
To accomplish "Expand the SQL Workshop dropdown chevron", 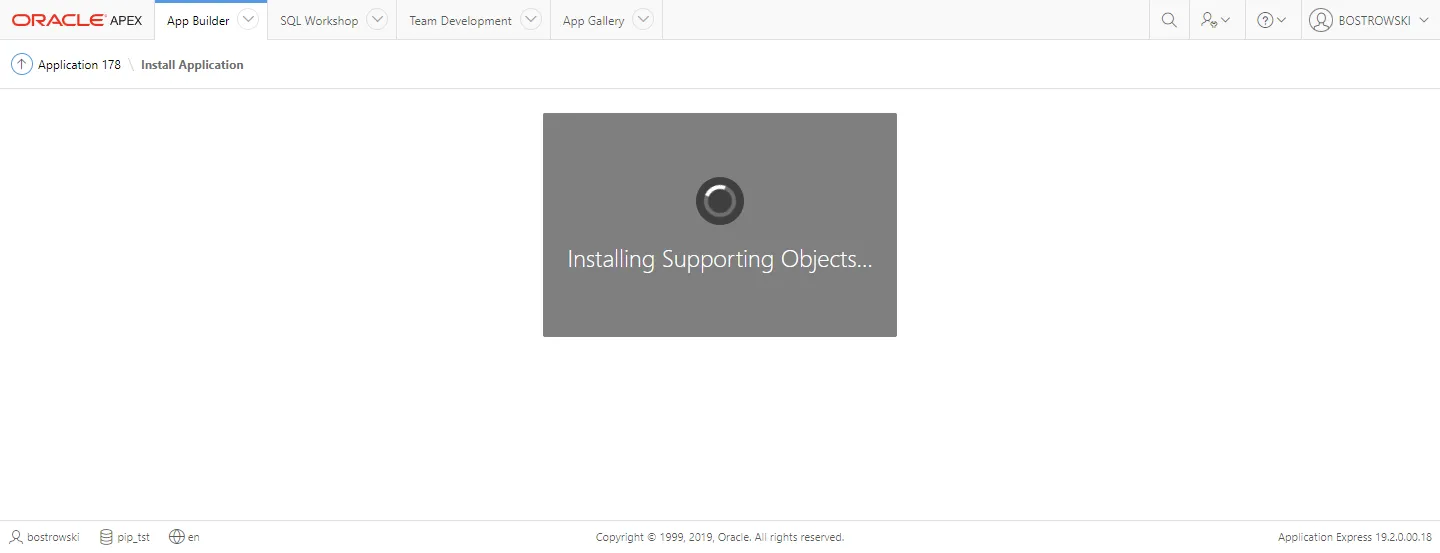I will pyautogui.click(x=376, y=20).
